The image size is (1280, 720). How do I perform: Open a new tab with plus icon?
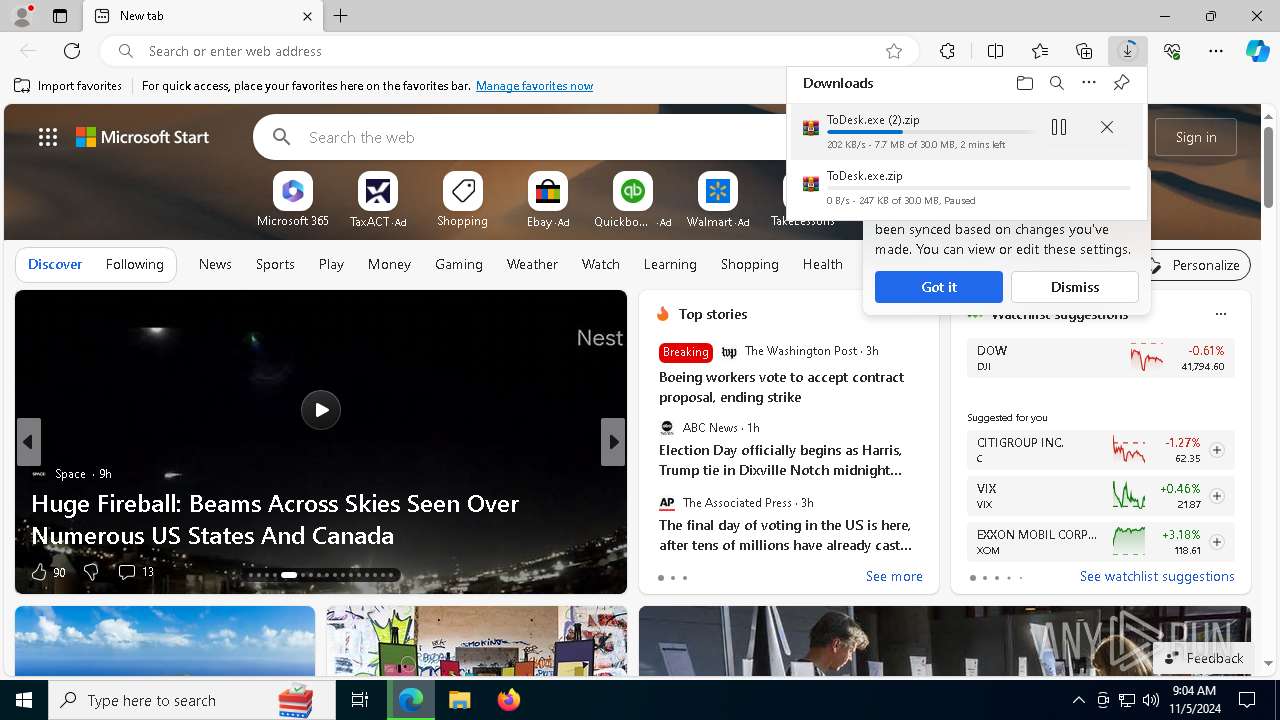pos(341,16)
